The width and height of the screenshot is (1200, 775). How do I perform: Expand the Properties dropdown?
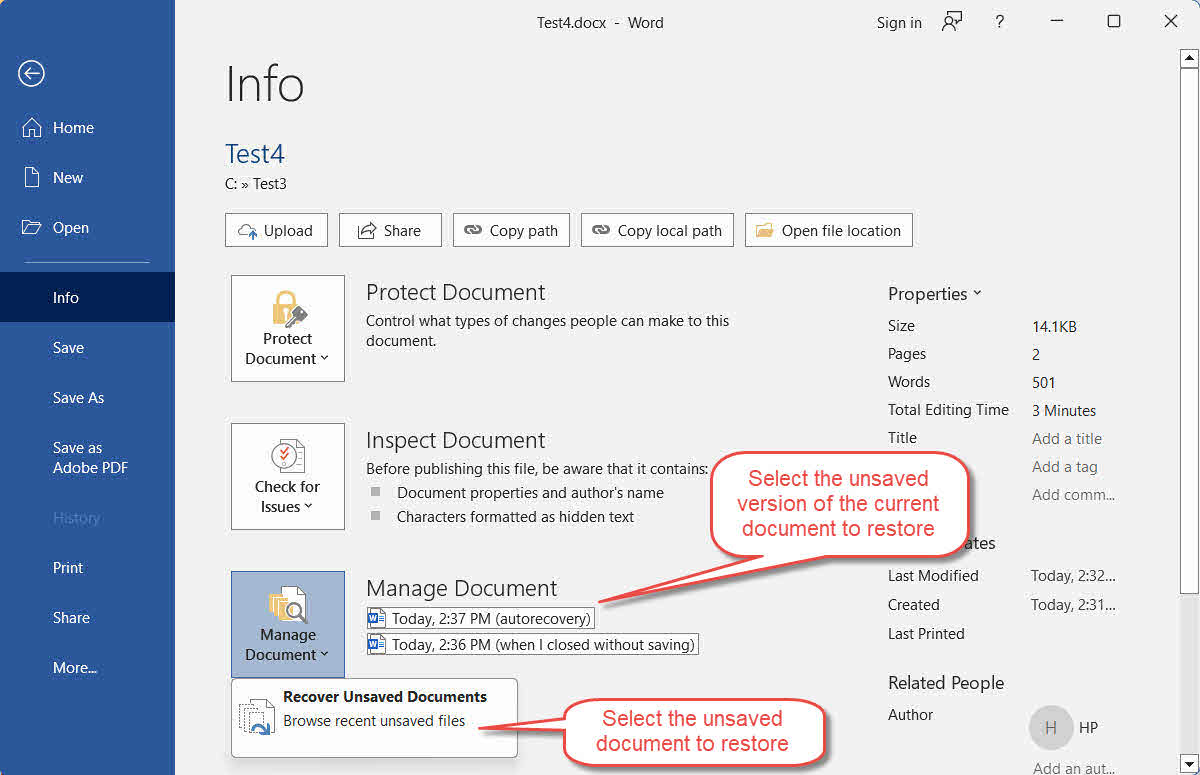pos(935,294)
